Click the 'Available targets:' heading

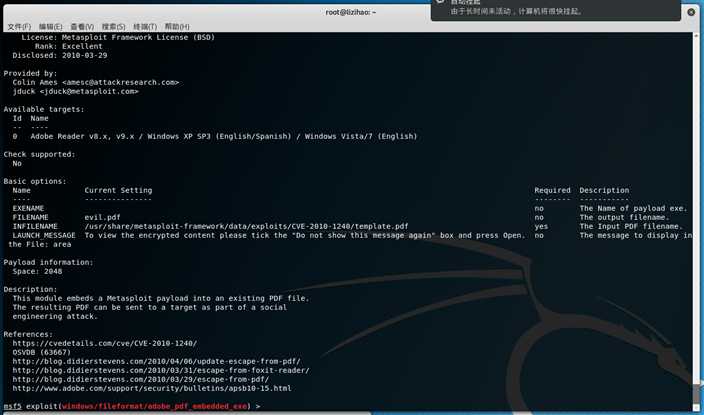pyautogui.click(x=44, y=109)
